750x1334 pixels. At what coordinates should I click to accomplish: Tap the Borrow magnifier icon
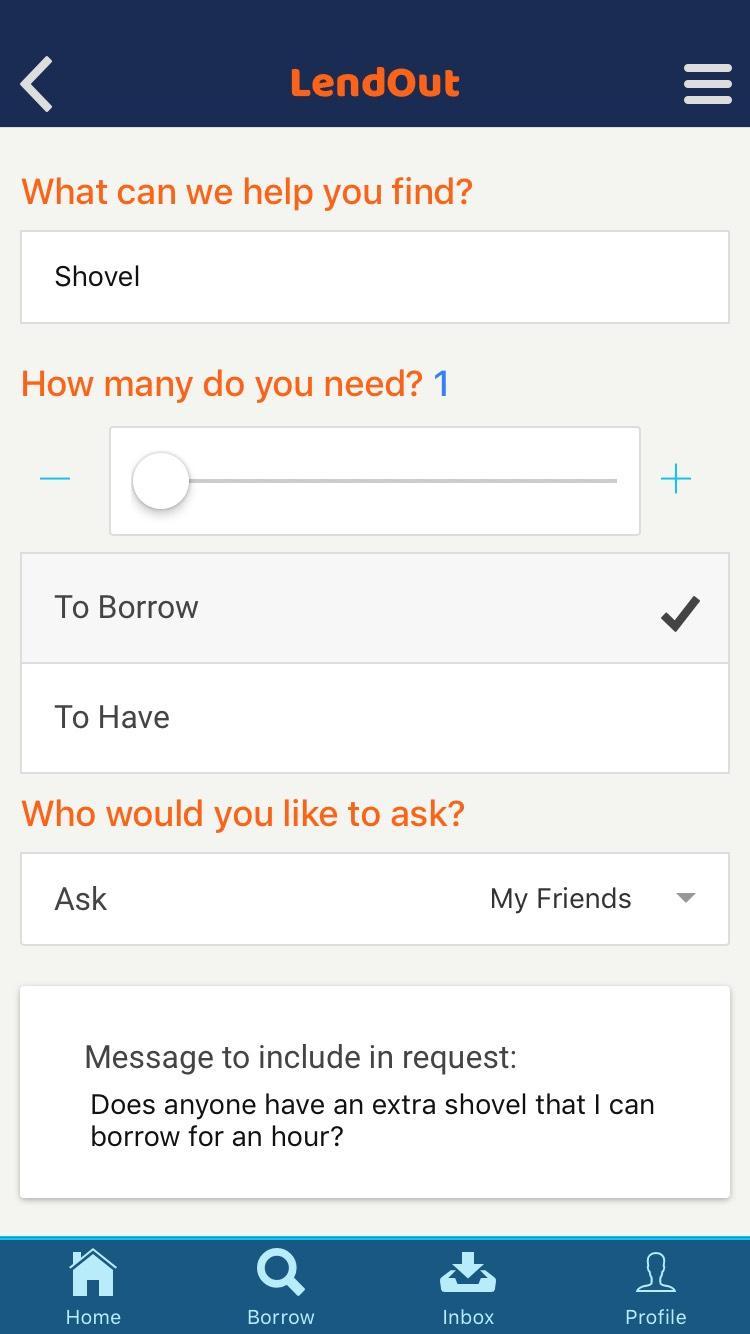[x=280, y=1273]
